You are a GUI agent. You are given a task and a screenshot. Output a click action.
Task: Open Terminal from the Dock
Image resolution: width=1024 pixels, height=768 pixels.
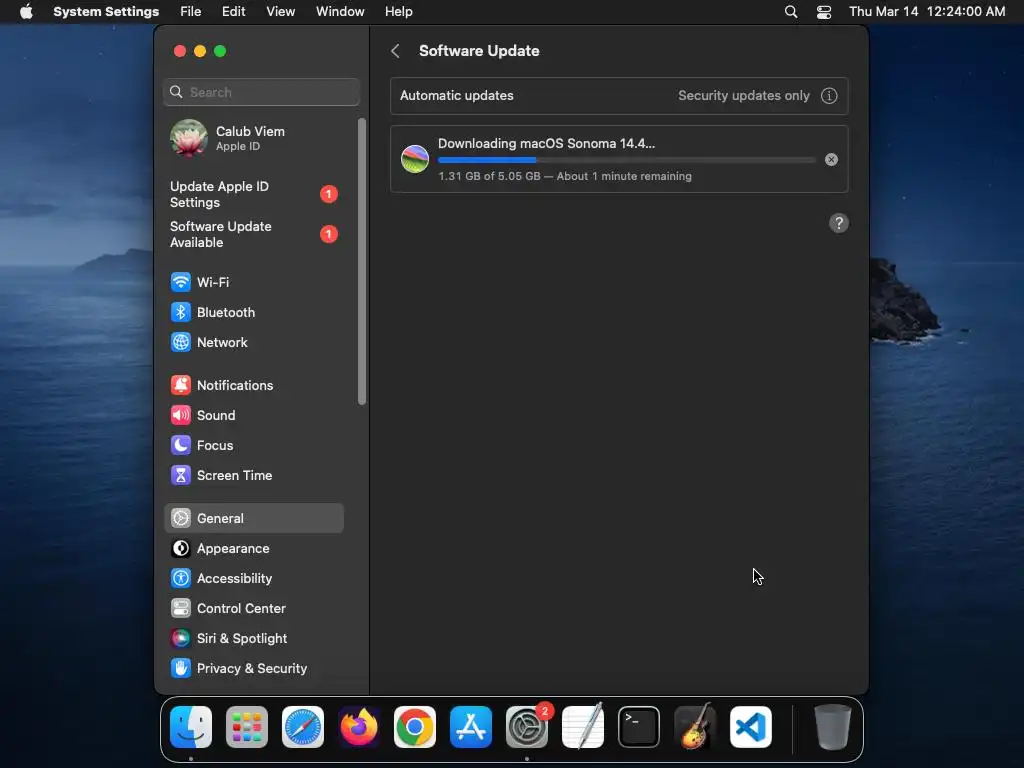click(x=639, y=727)
